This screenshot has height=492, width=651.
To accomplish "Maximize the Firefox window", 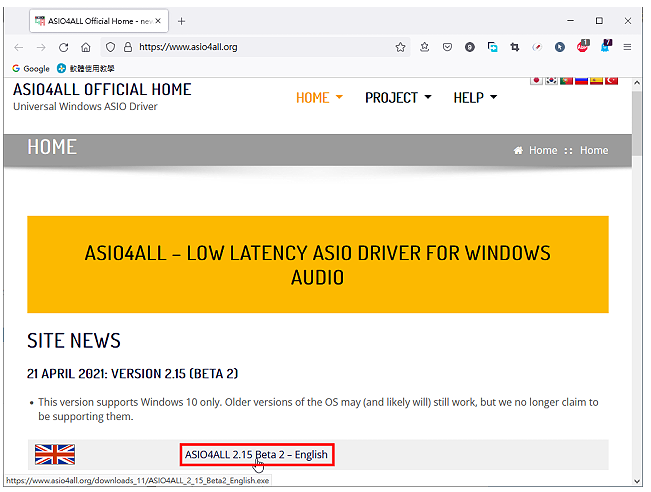I will pyautogui.click(x=599, y=21).
